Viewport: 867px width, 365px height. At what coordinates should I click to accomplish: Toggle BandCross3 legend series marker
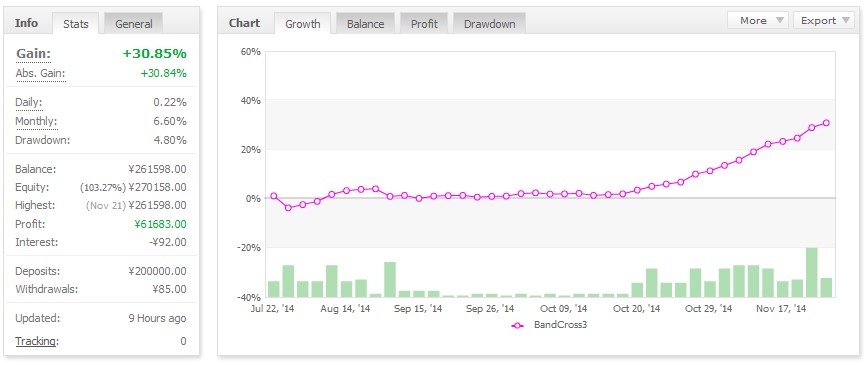click(x=518, y=325)
